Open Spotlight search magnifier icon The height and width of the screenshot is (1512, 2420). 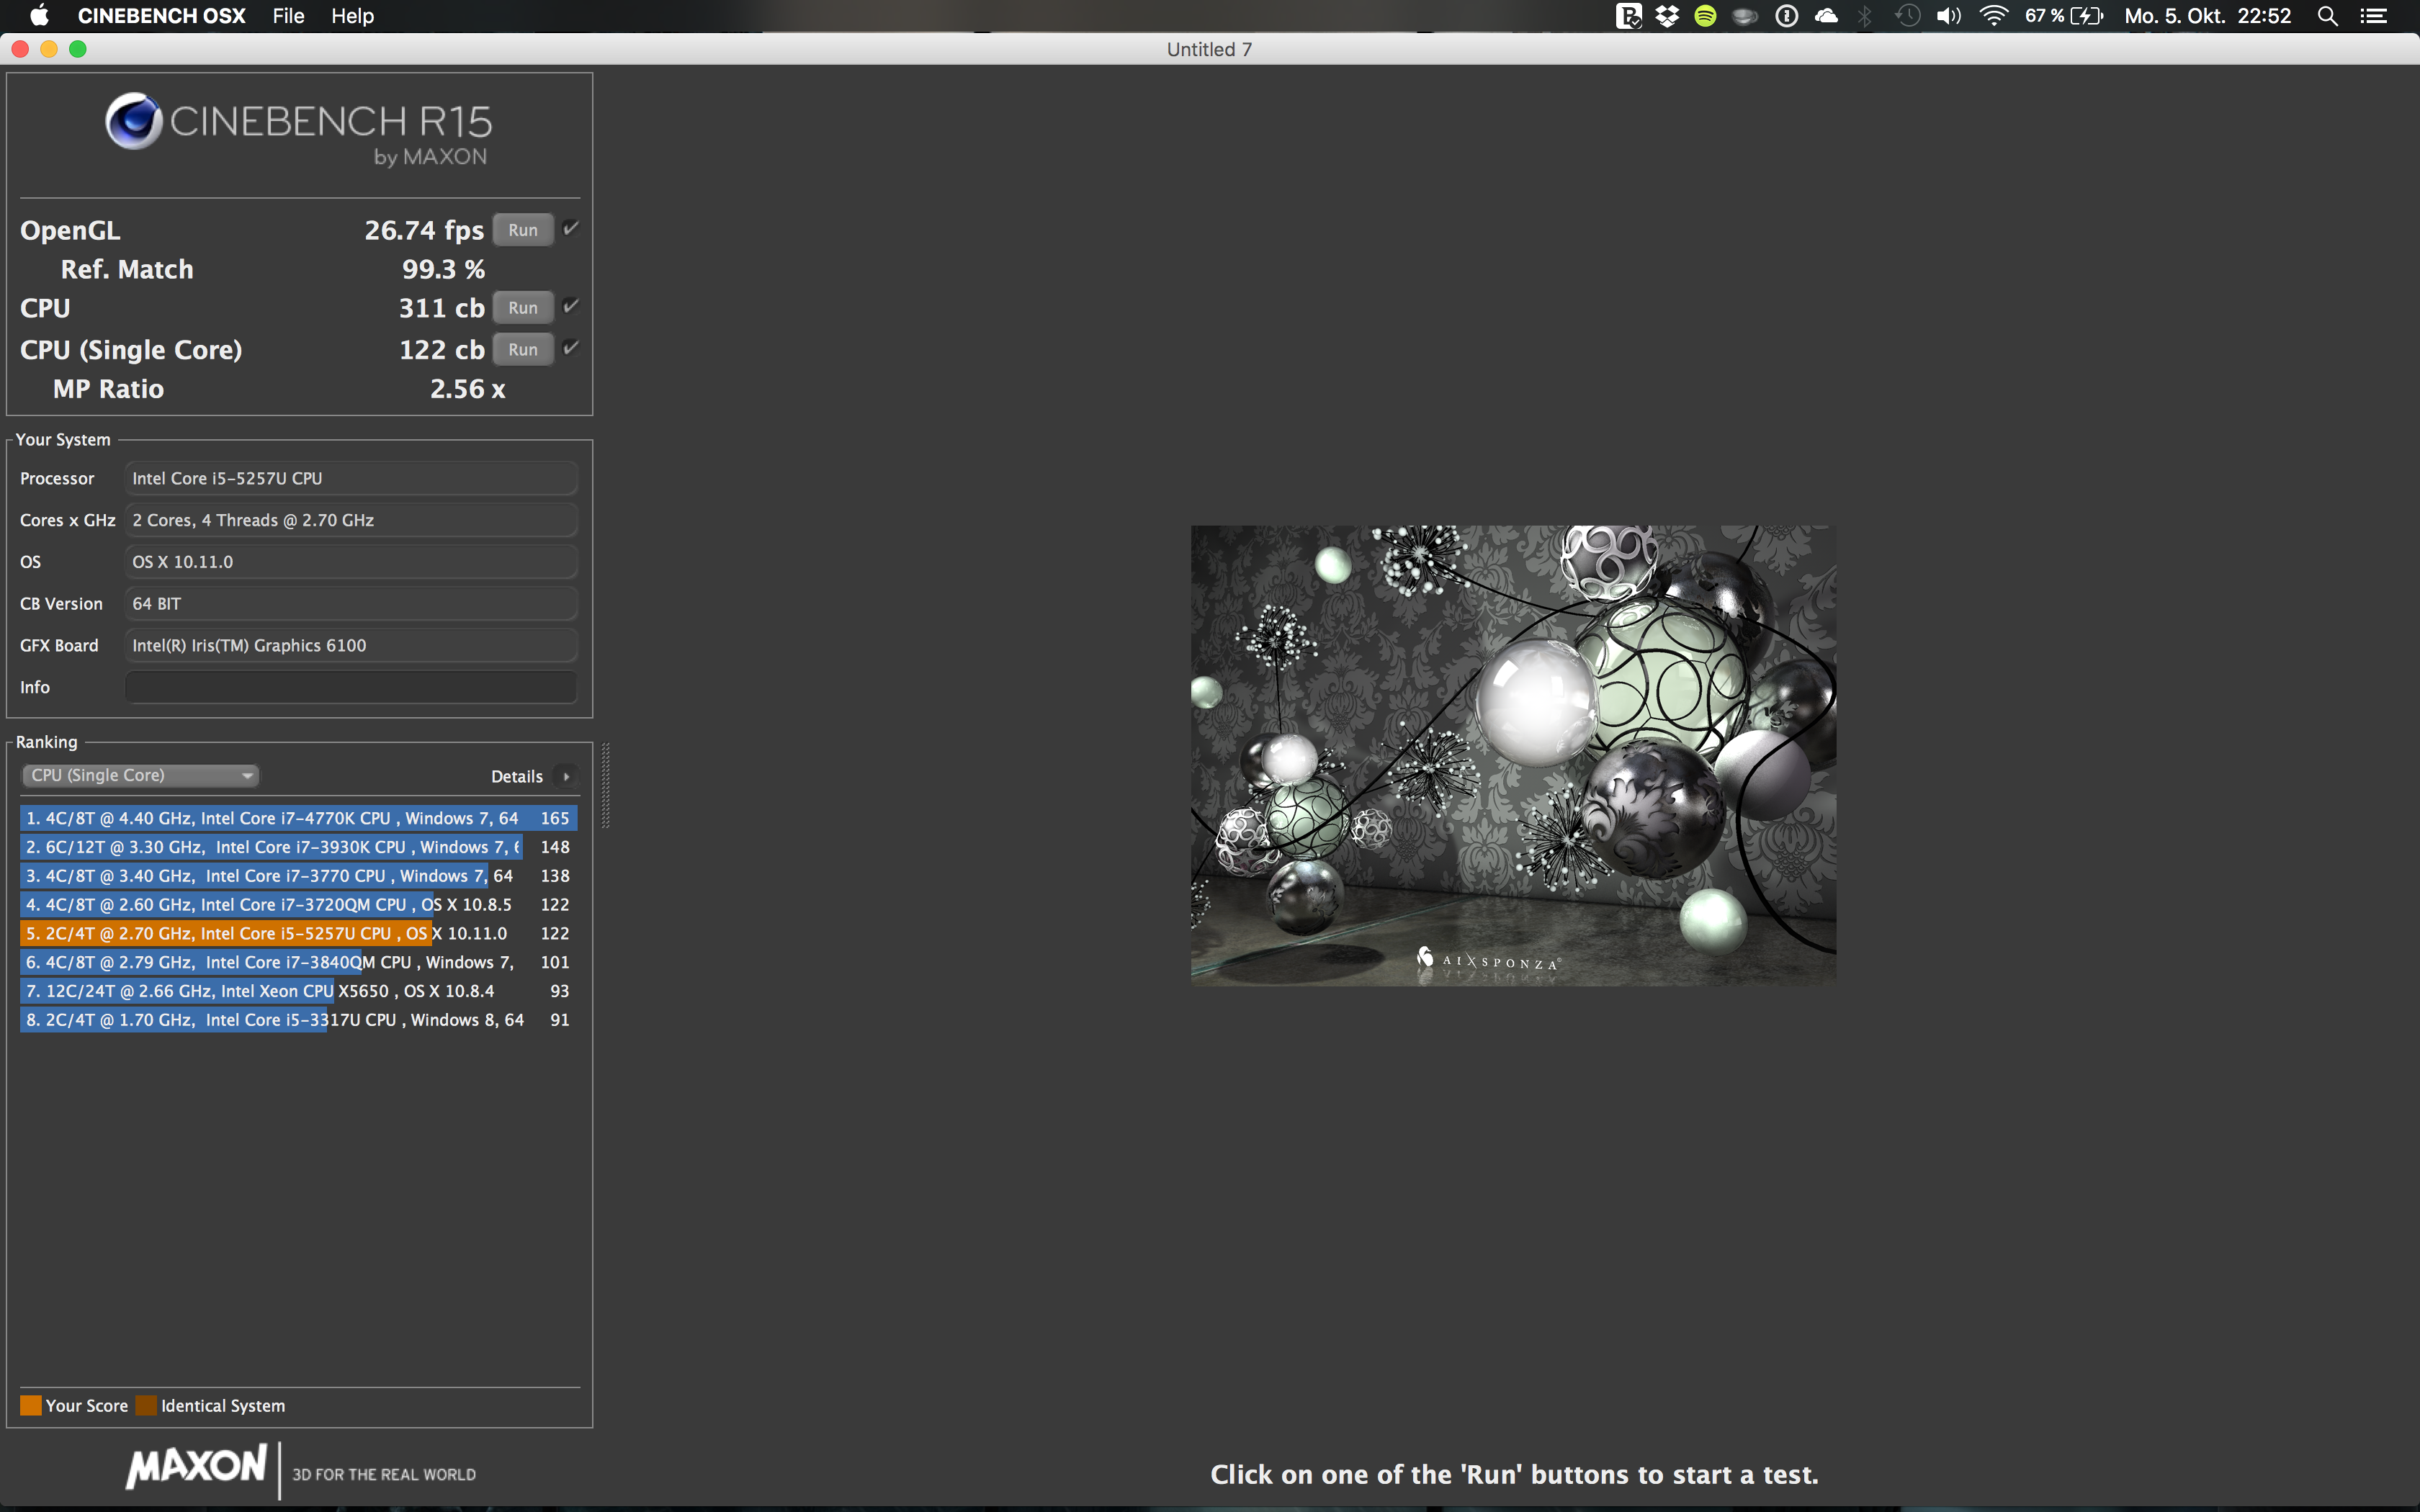point(2328,16)
